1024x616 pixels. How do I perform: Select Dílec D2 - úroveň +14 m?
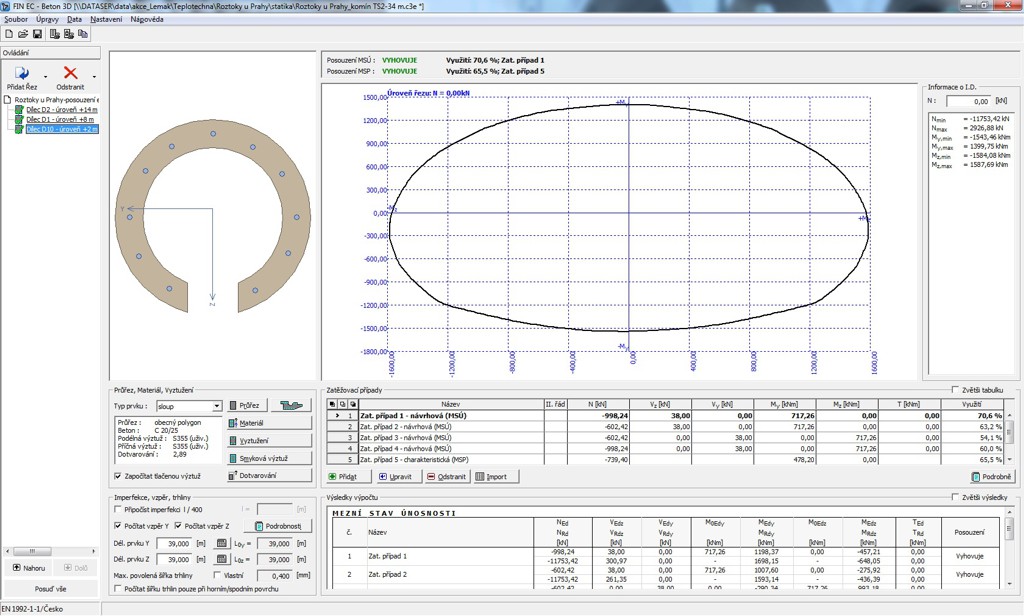(x=60, y=109)
